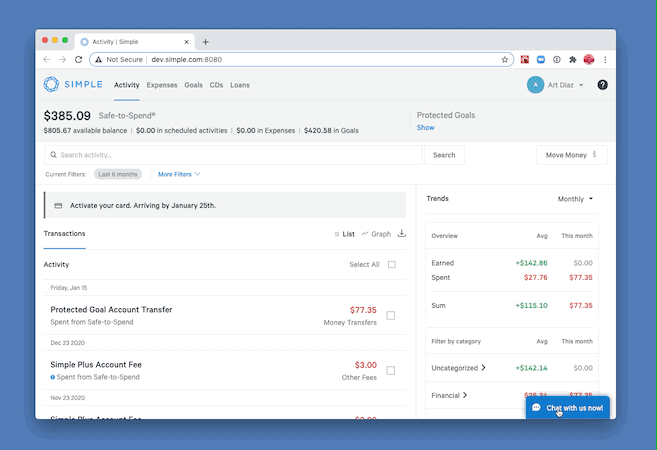The image size is (657, 450).
Task: Download transactions with the download icon
Action: coord(402,233)
